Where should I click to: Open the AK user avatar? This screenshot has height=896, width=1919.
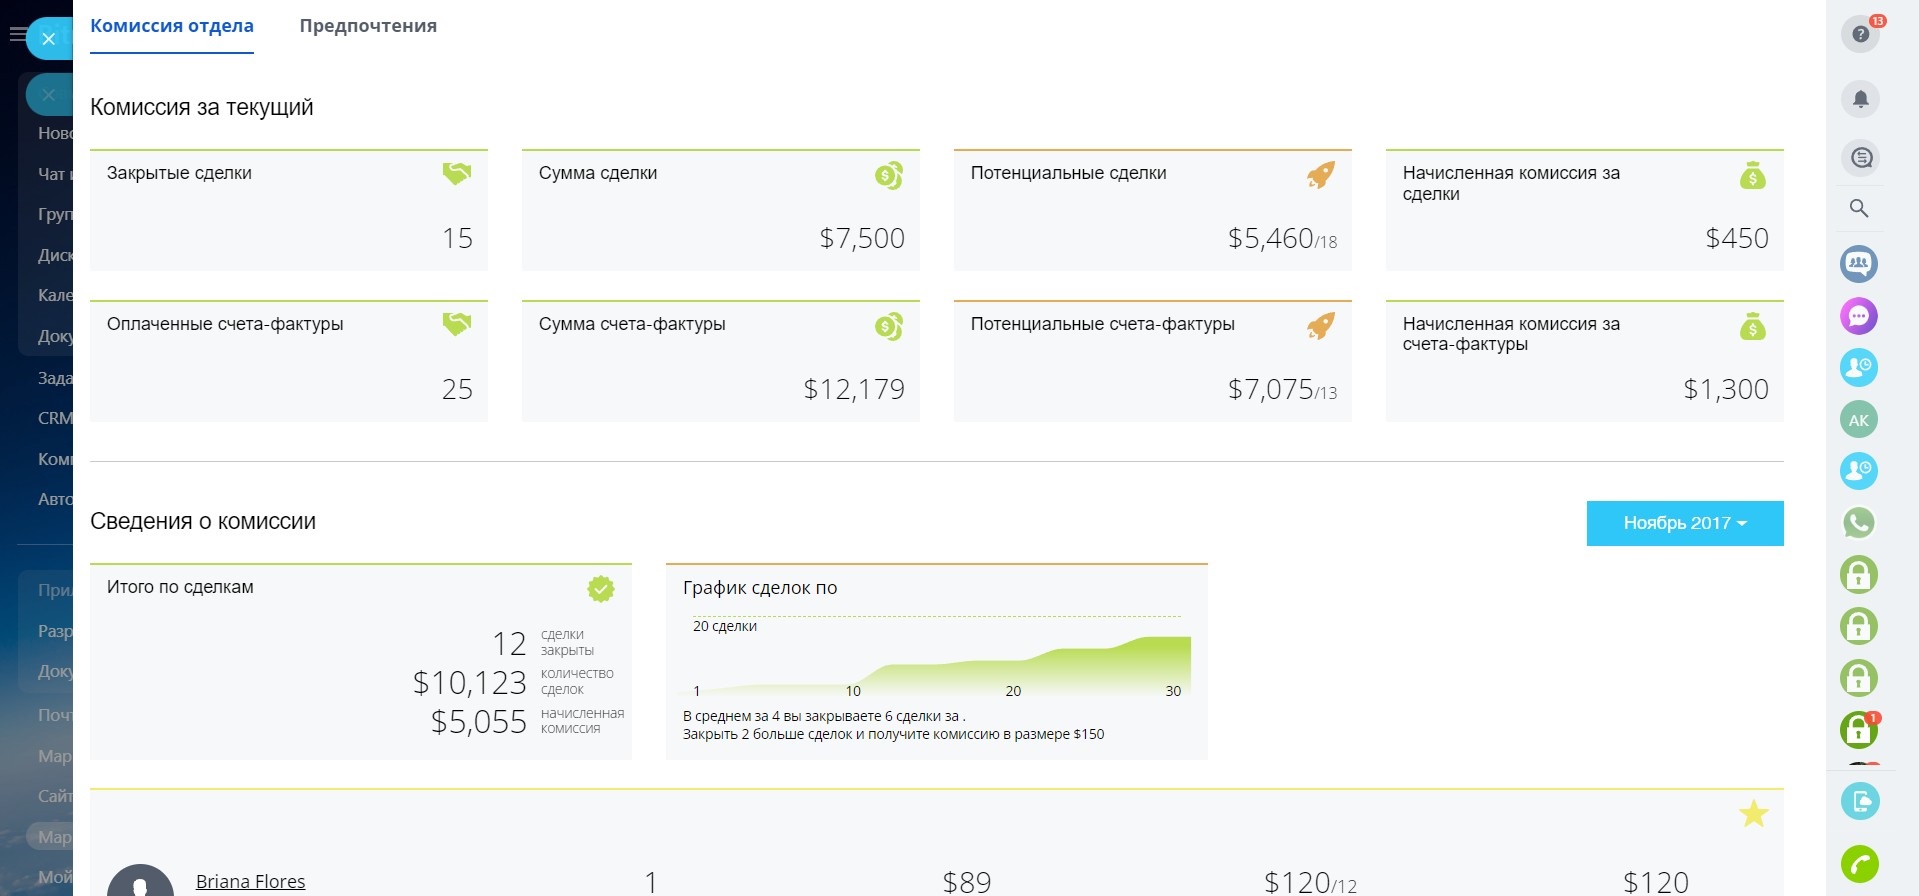1859,420
